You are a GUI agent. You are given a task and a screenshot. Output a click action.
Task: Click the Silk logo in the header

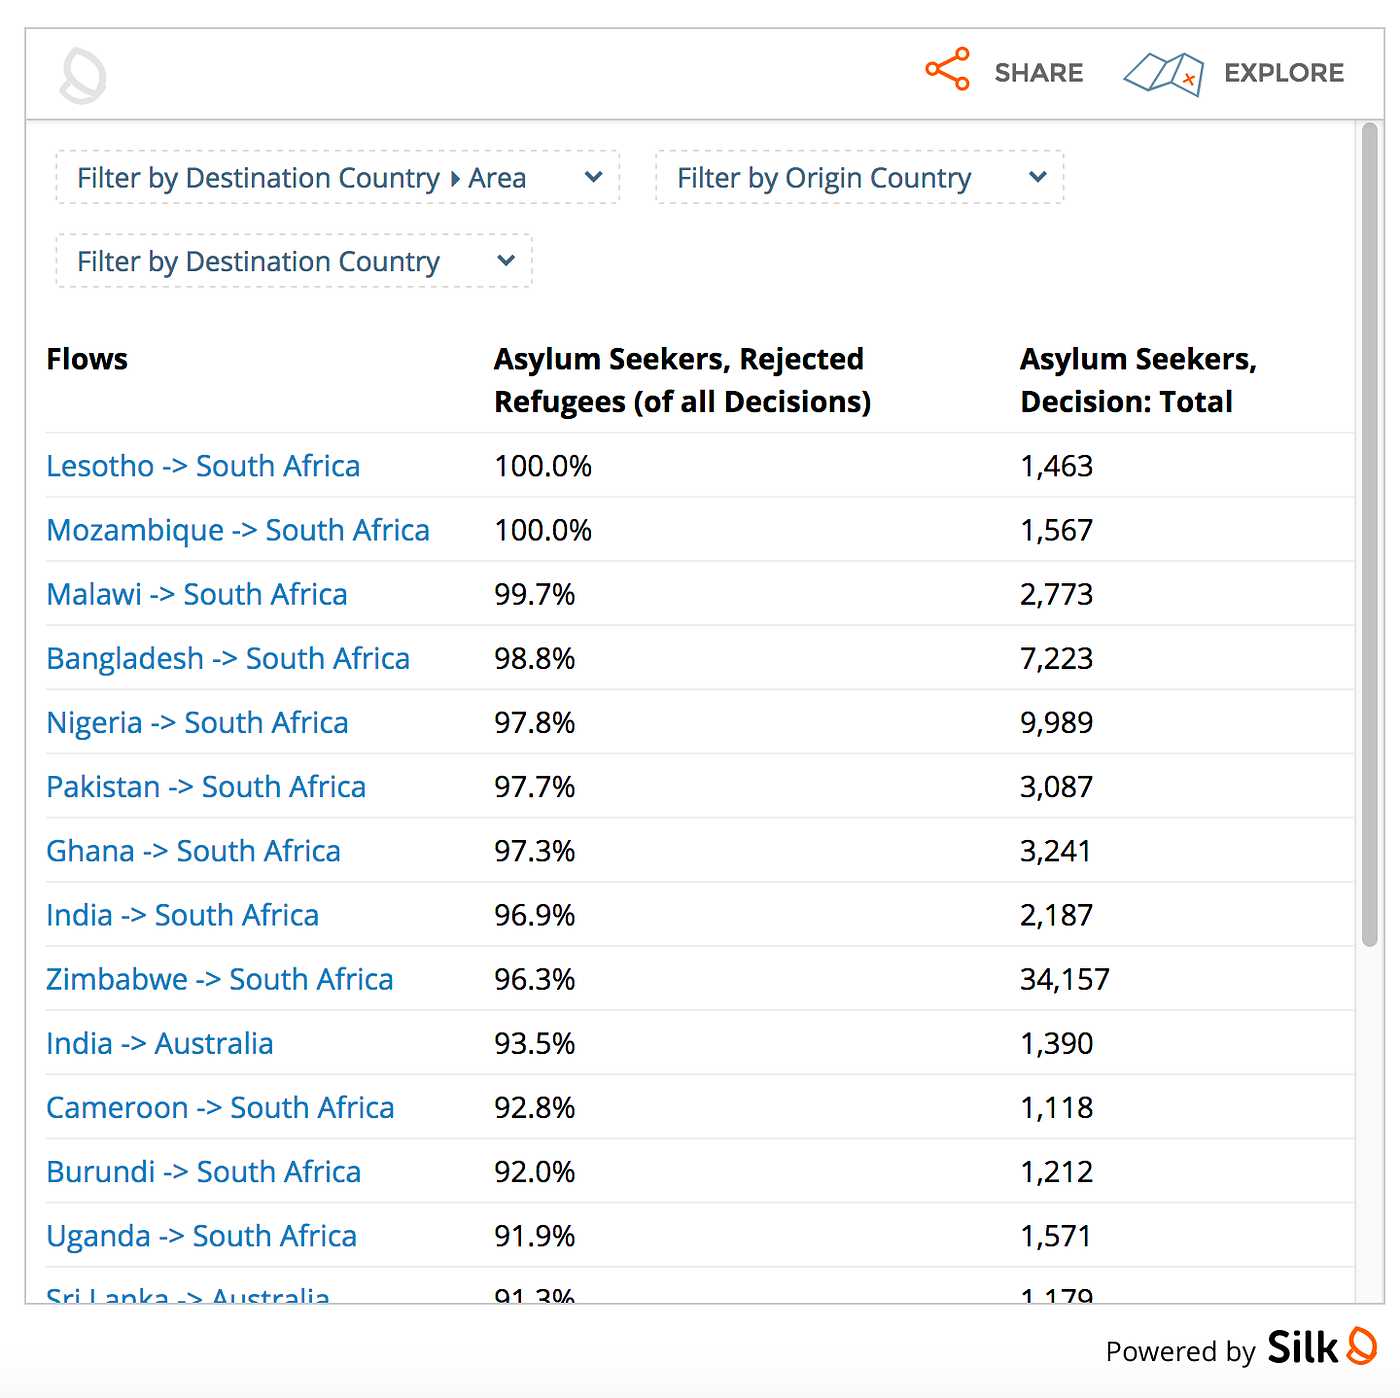tap(83, 75)
